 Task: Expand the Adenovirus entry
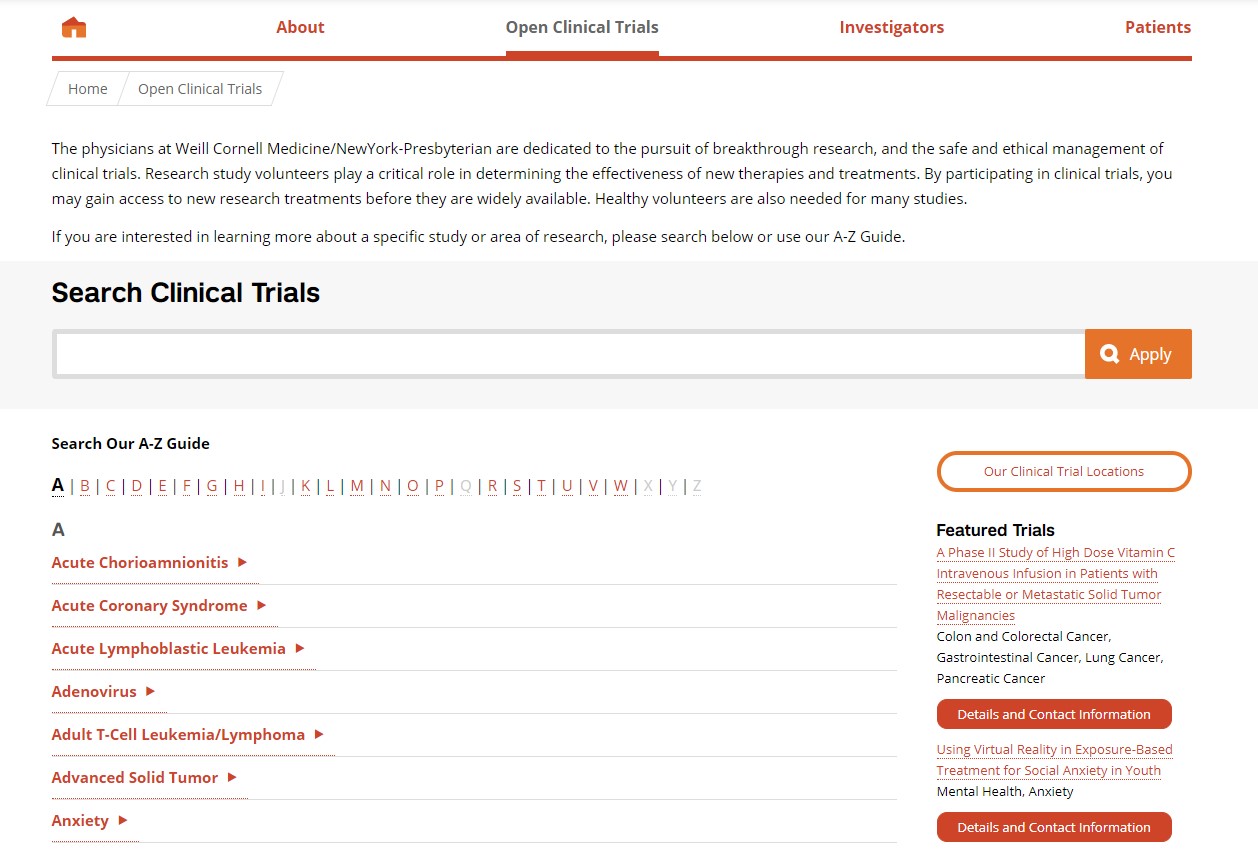tap(103, 692)
